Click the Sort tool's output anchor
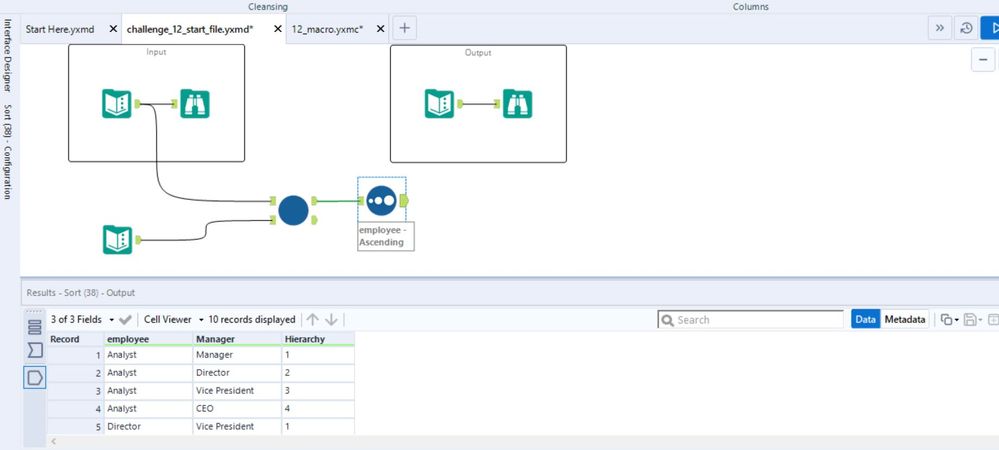The width and height of the screenshot is (999, 450). [x=404, y=200]
